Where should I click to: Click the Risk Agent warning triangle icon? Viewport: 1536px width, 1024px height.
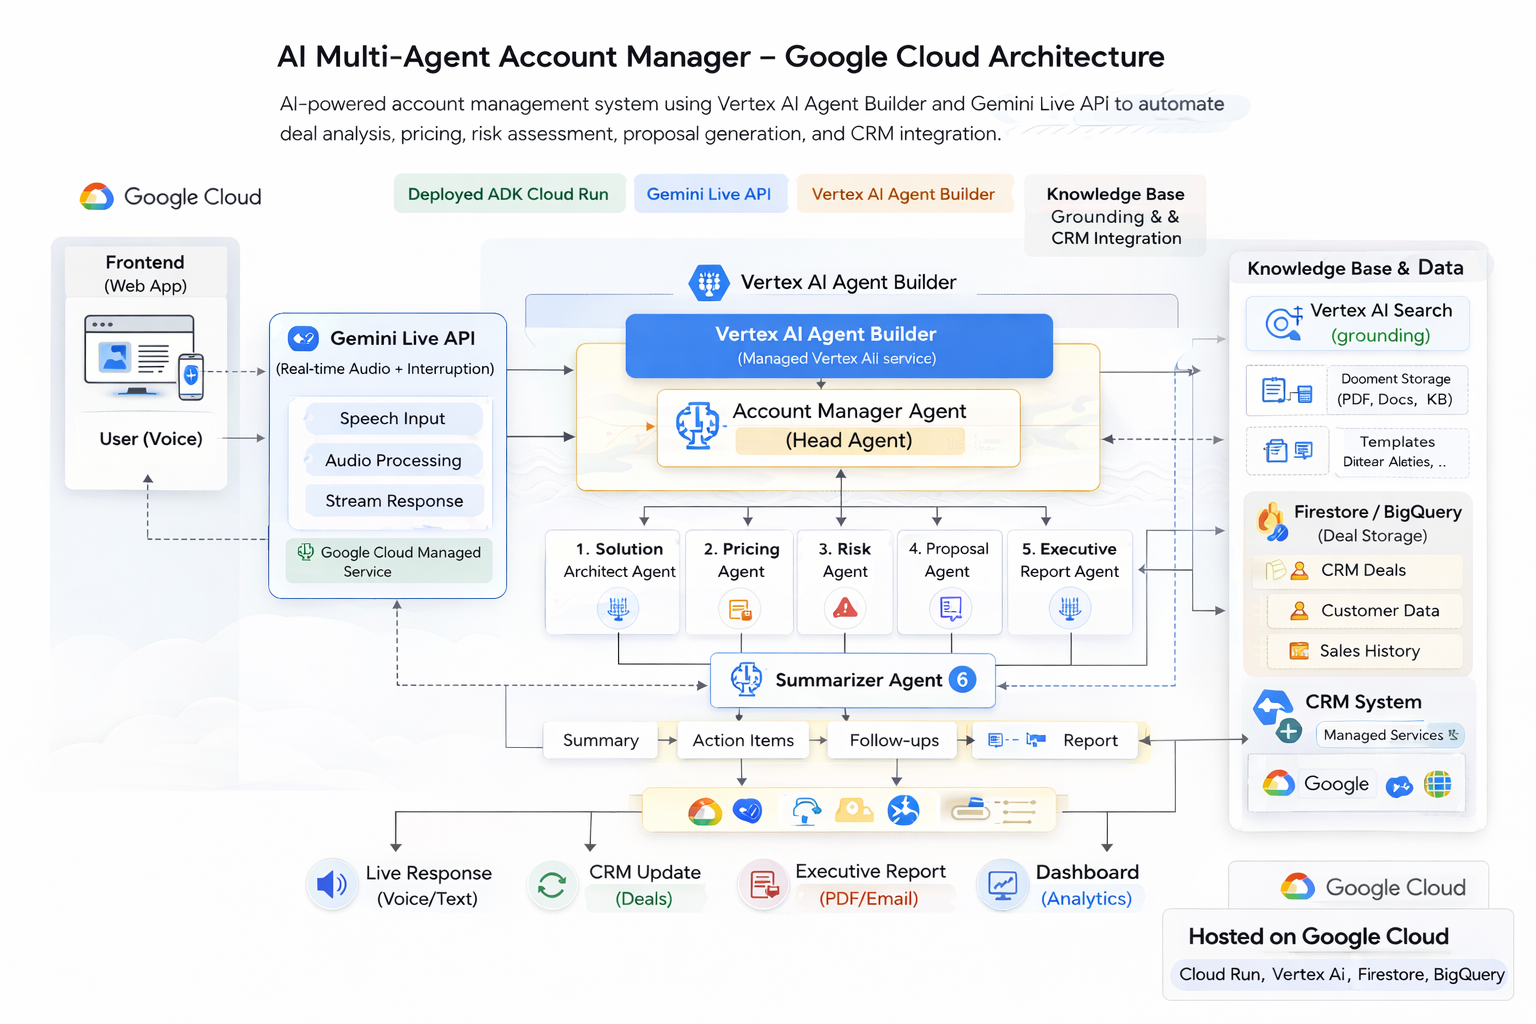click(x=845, y=607)
